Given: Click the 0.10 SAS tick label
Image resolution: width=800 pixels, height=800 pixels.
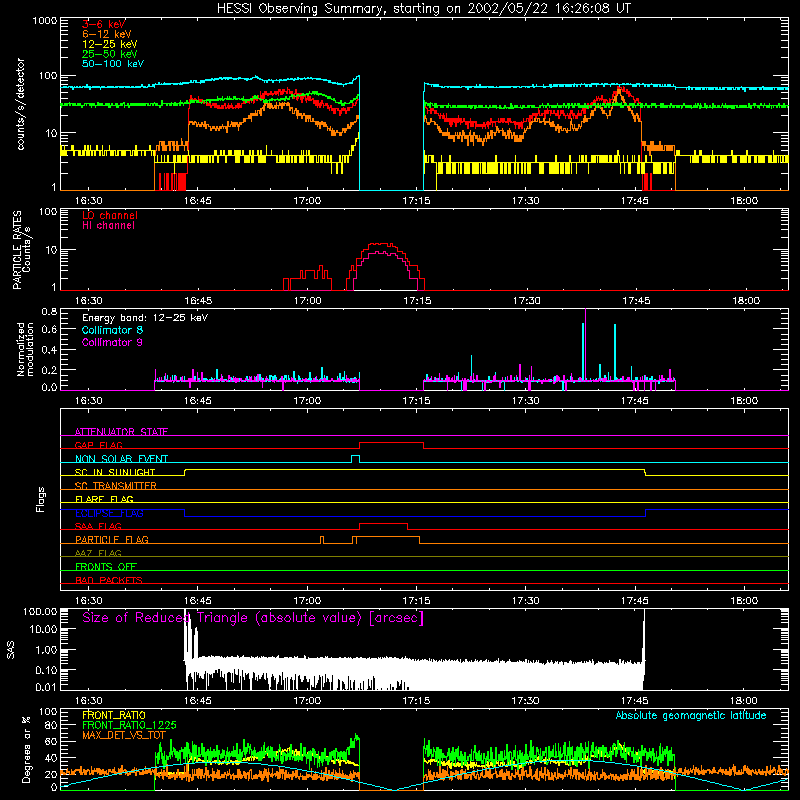Looking at the screenshot, I should pos(46,670).
